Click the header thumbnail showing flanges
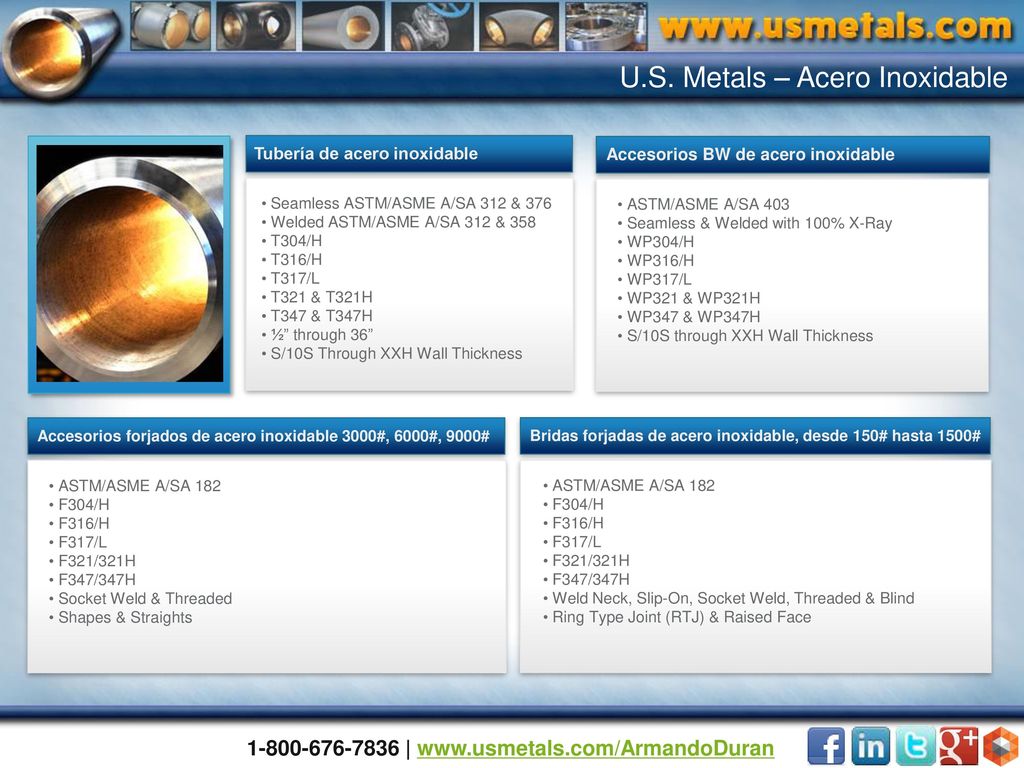 click(607, 26)
